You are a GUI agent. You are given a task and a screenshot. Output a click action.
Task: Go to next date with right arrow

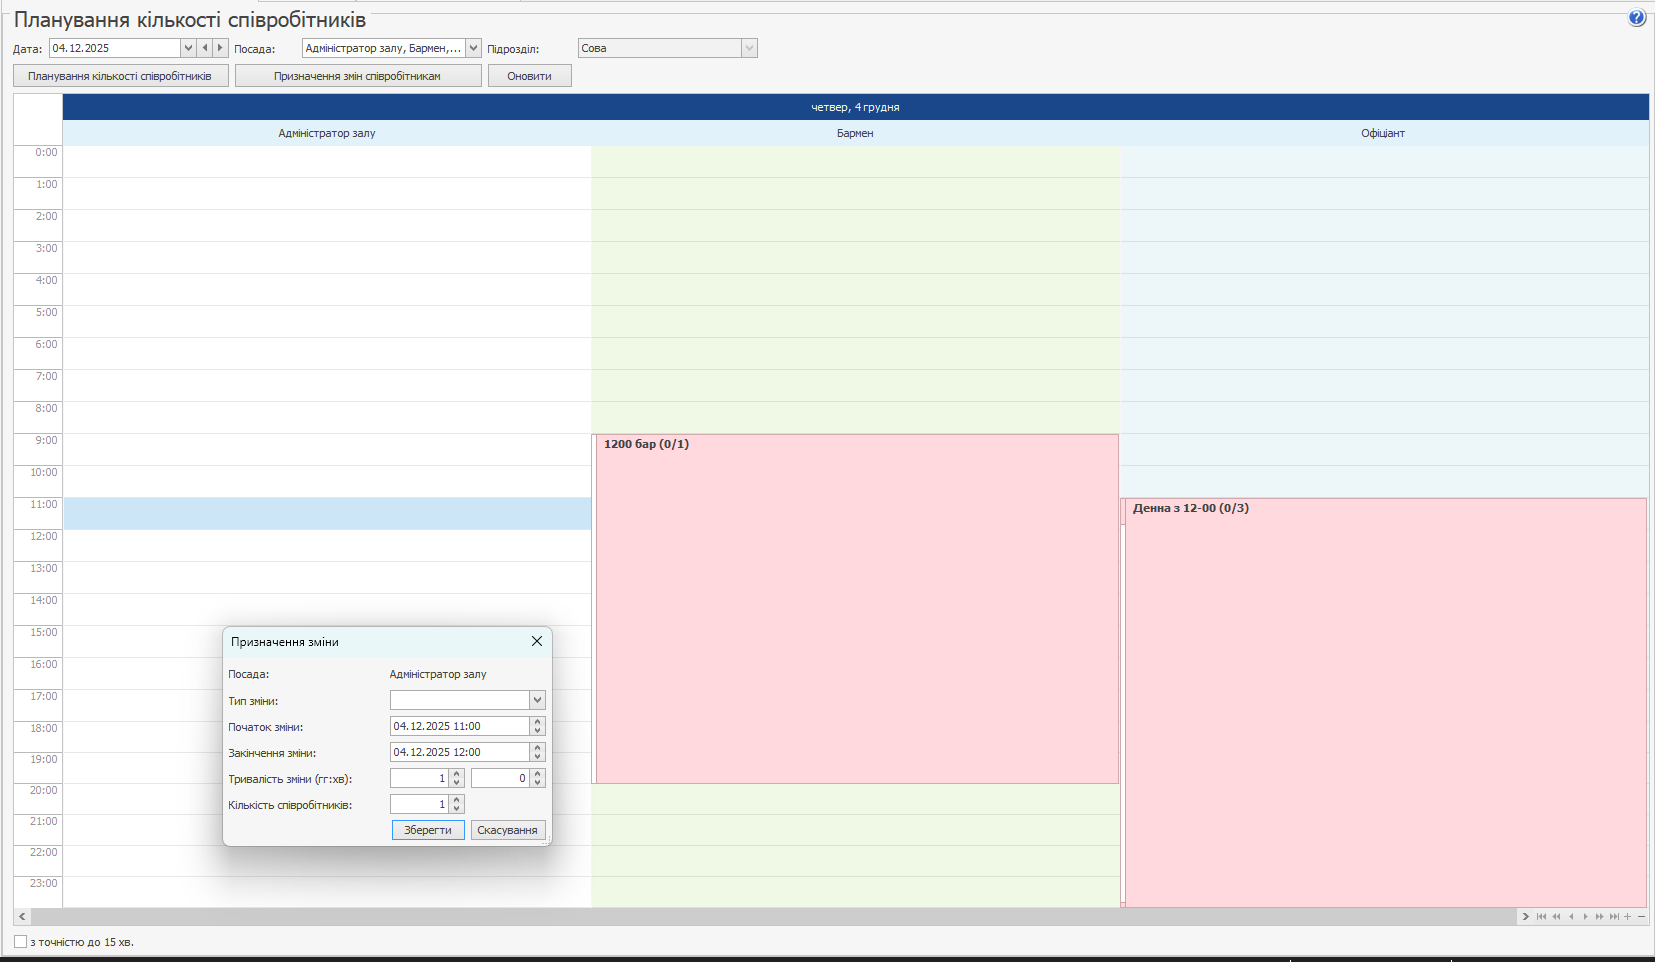pos(220,48)
